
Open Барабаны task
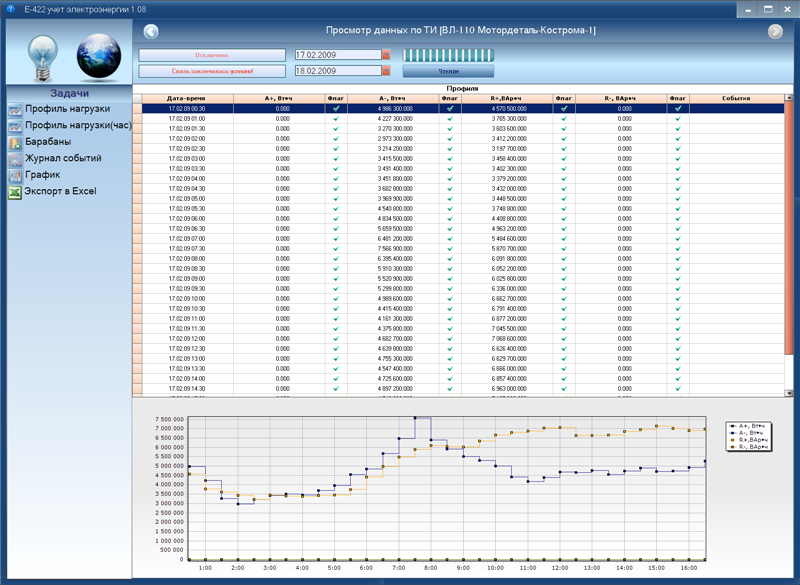click(48, 142)
